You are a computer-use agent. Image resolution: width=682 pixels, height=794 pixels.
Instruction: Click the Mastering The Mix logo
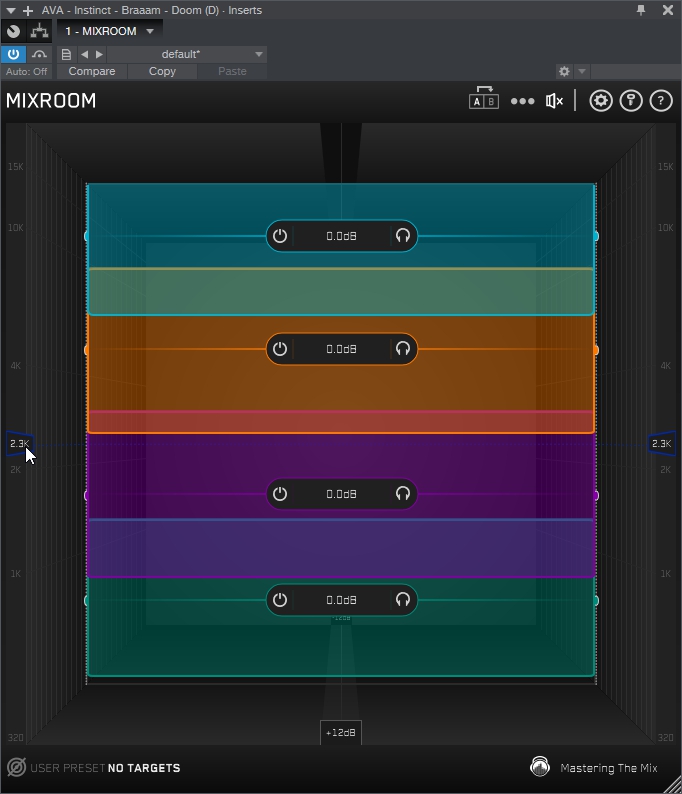click(540, 767)
